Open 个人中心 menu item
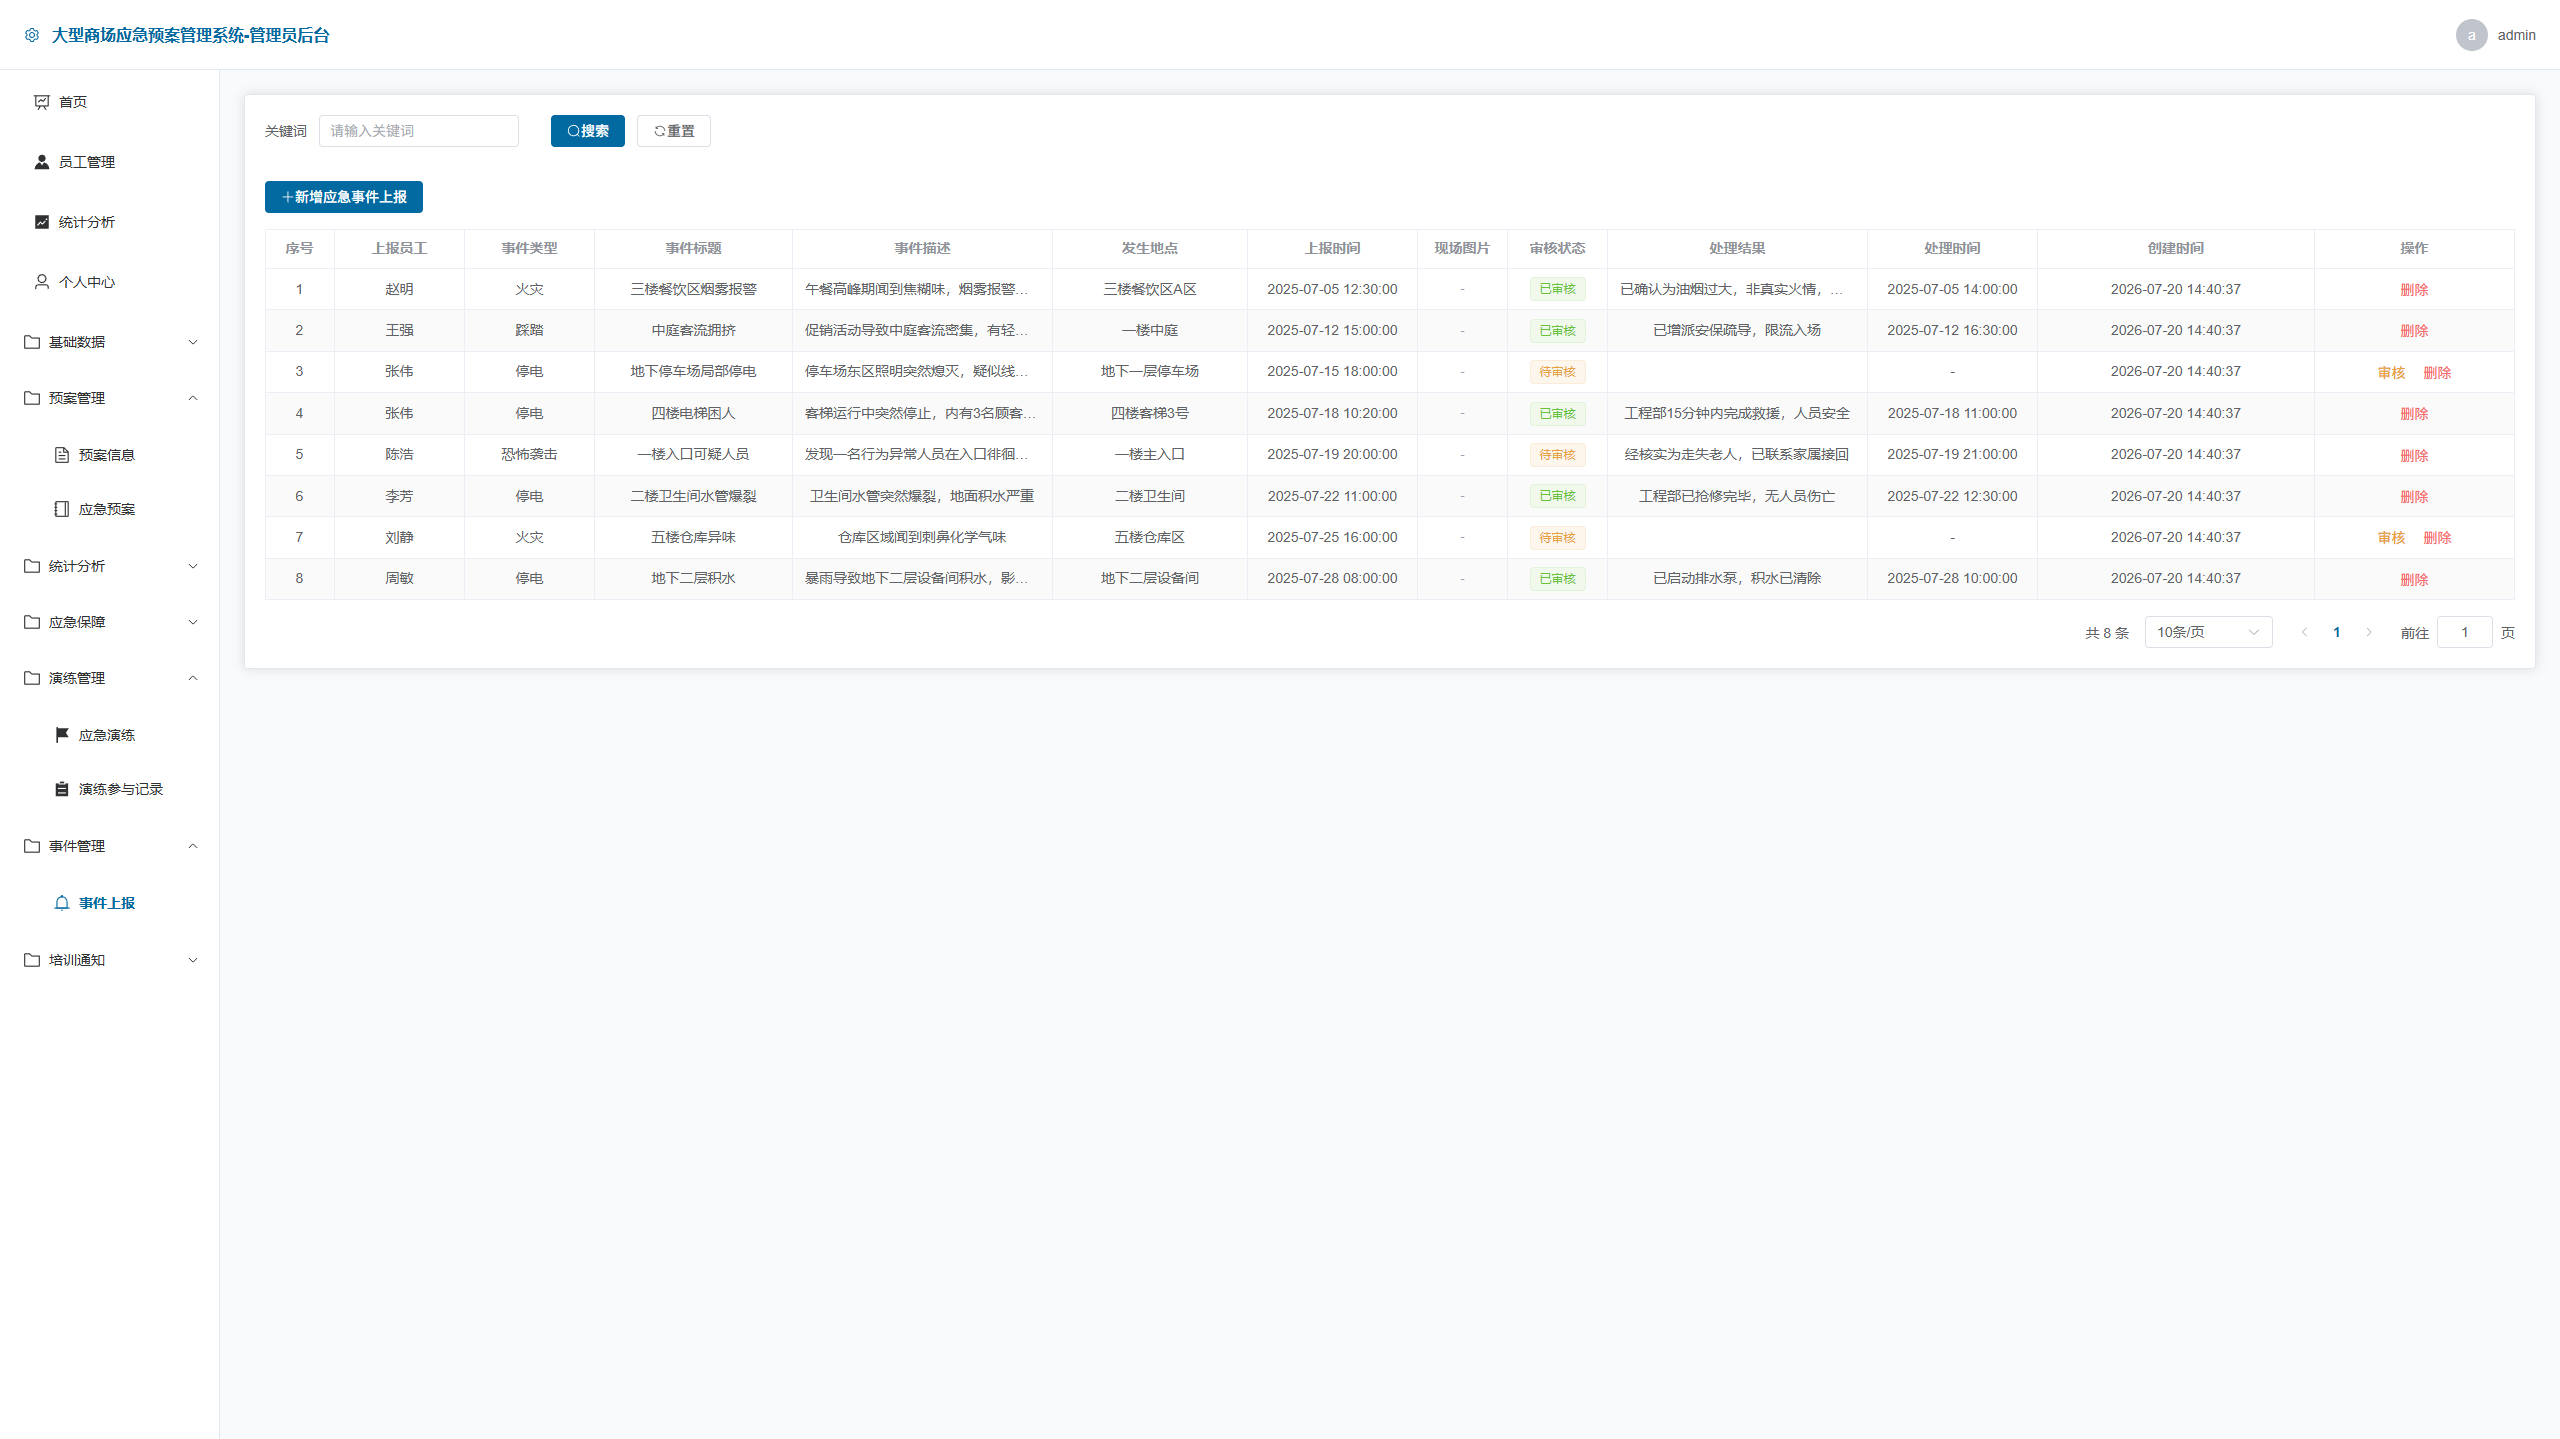Screen dimensions: 2560x1439 [110, 282]
